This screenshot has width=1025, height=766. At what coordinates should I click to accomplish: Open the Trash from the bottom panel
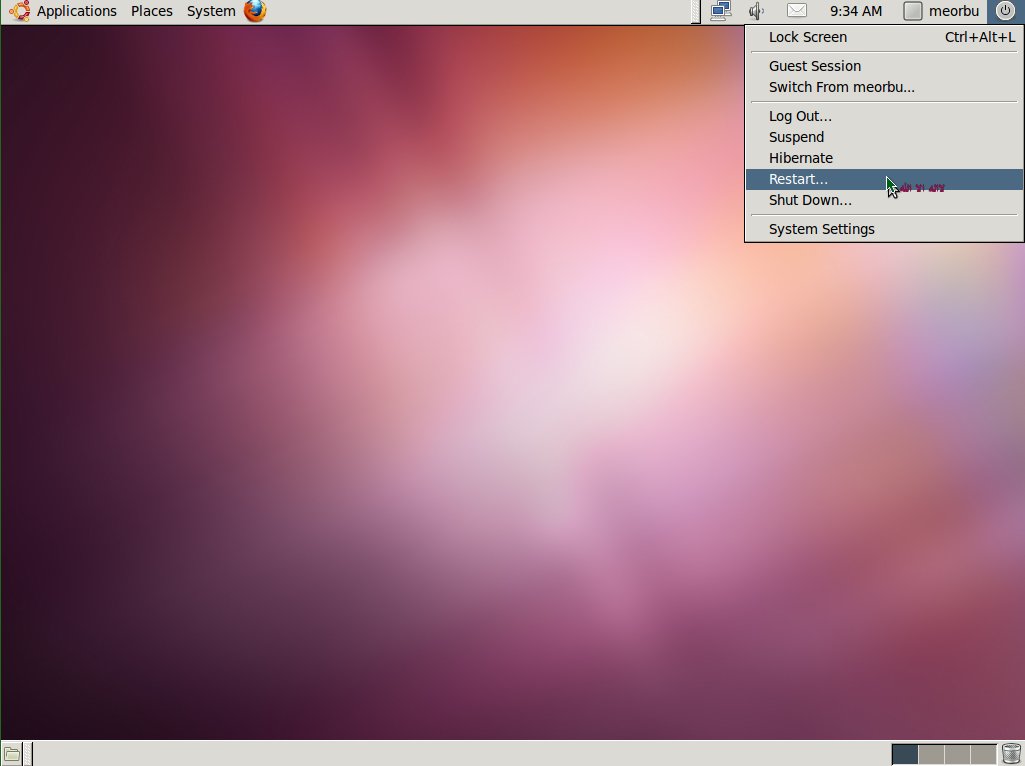pos(1010,753)
